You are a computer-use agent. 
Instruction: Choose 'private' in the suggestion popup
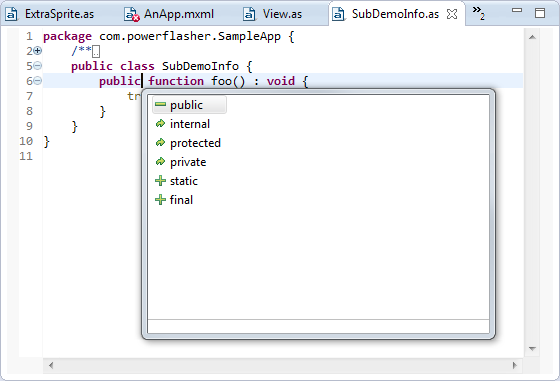pos(188,162)
